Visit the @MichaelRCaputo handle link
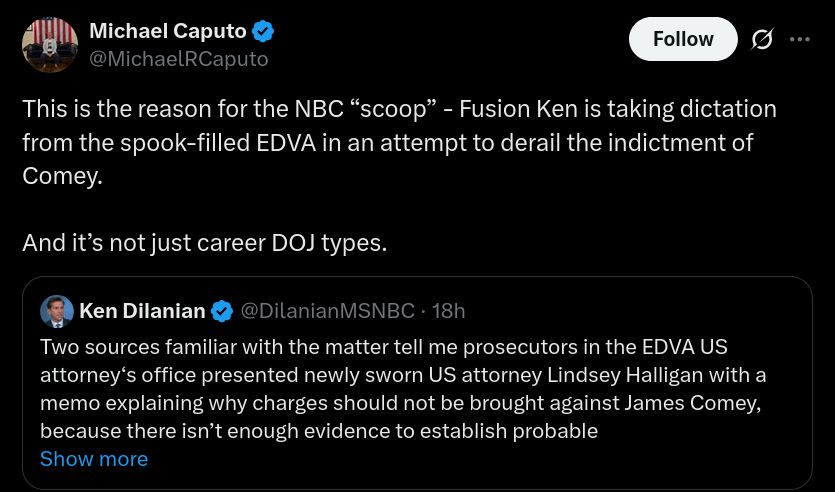The height and width of the screenshot is (492, 835). pos(178,59)
